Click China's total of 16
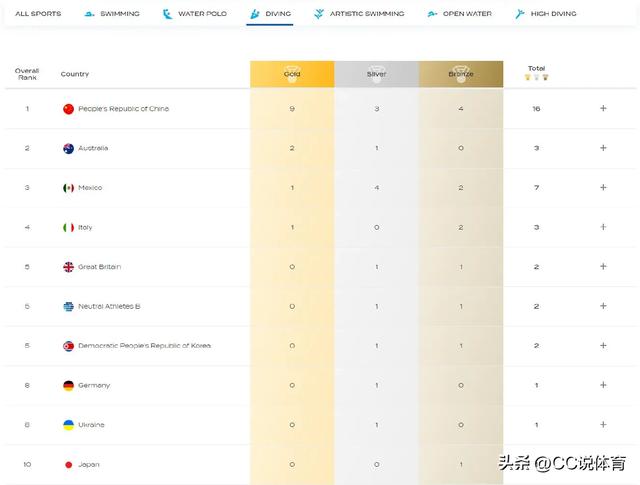 click(536, 109)
